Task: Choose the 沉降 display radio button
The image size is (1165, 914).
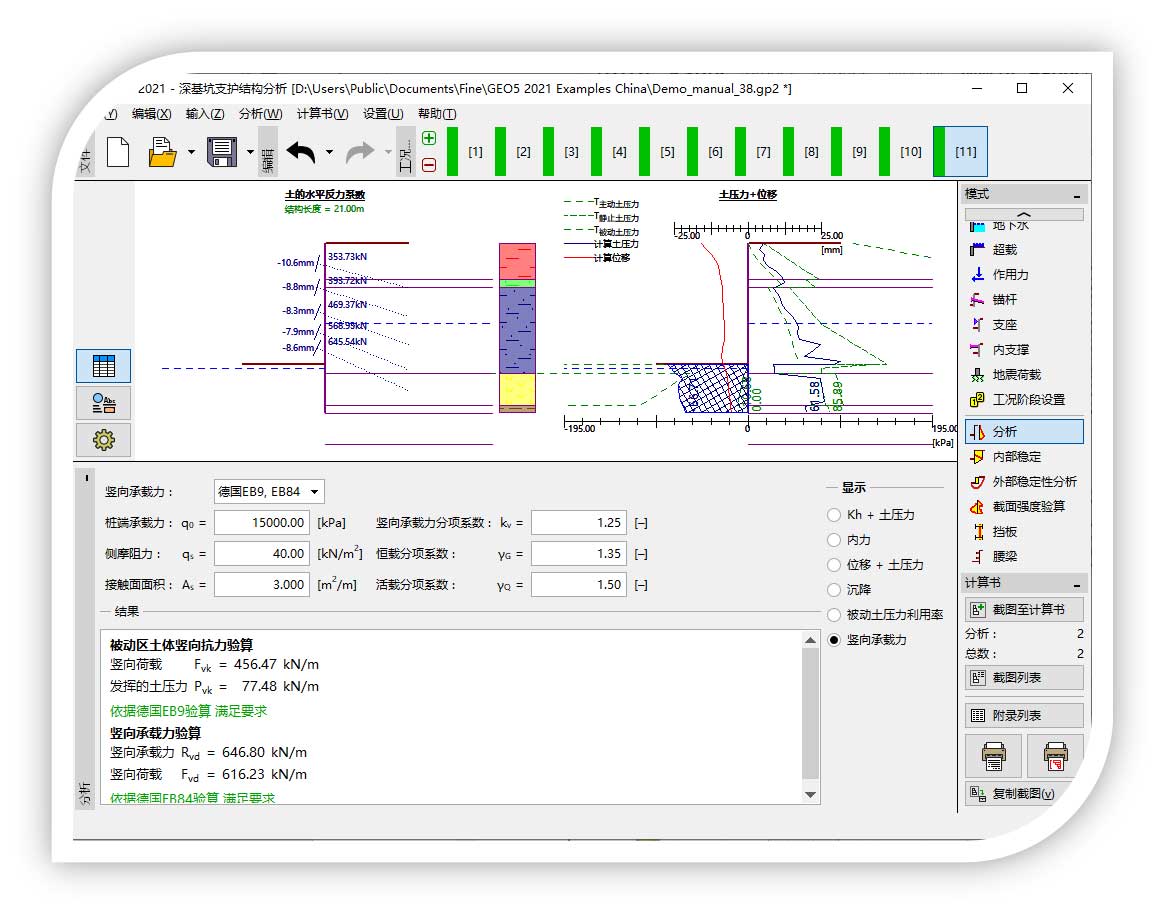Action: (x=834, y=590)
